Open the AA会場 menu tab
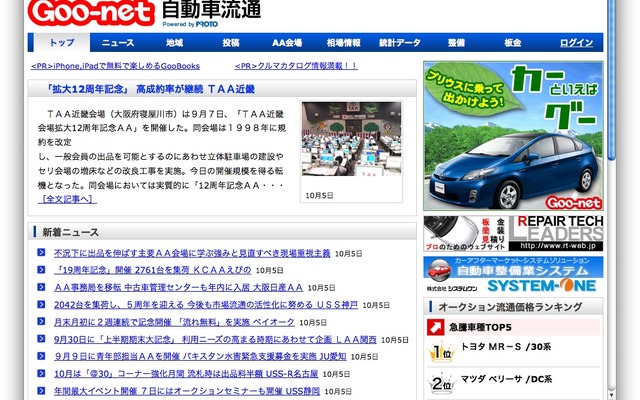The height and width of the screenshot is (400, 640). pyautogui.click(x=287, y=42)
